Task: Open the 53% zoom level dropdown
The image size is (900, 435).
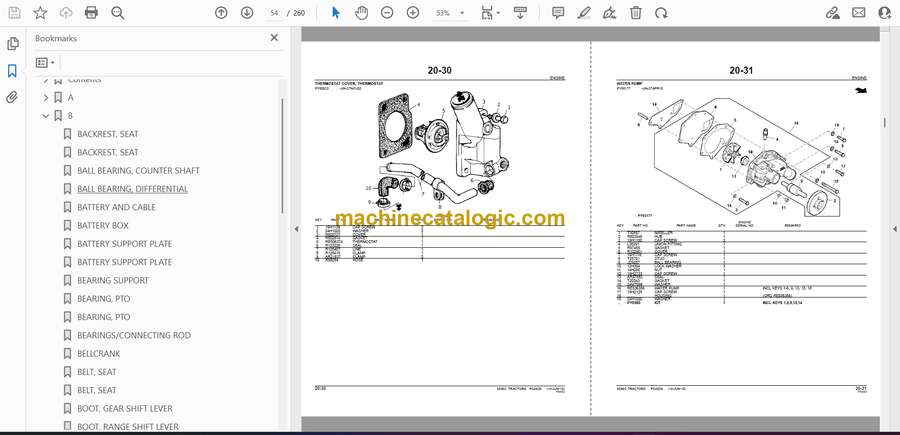Action: [448, 13]
